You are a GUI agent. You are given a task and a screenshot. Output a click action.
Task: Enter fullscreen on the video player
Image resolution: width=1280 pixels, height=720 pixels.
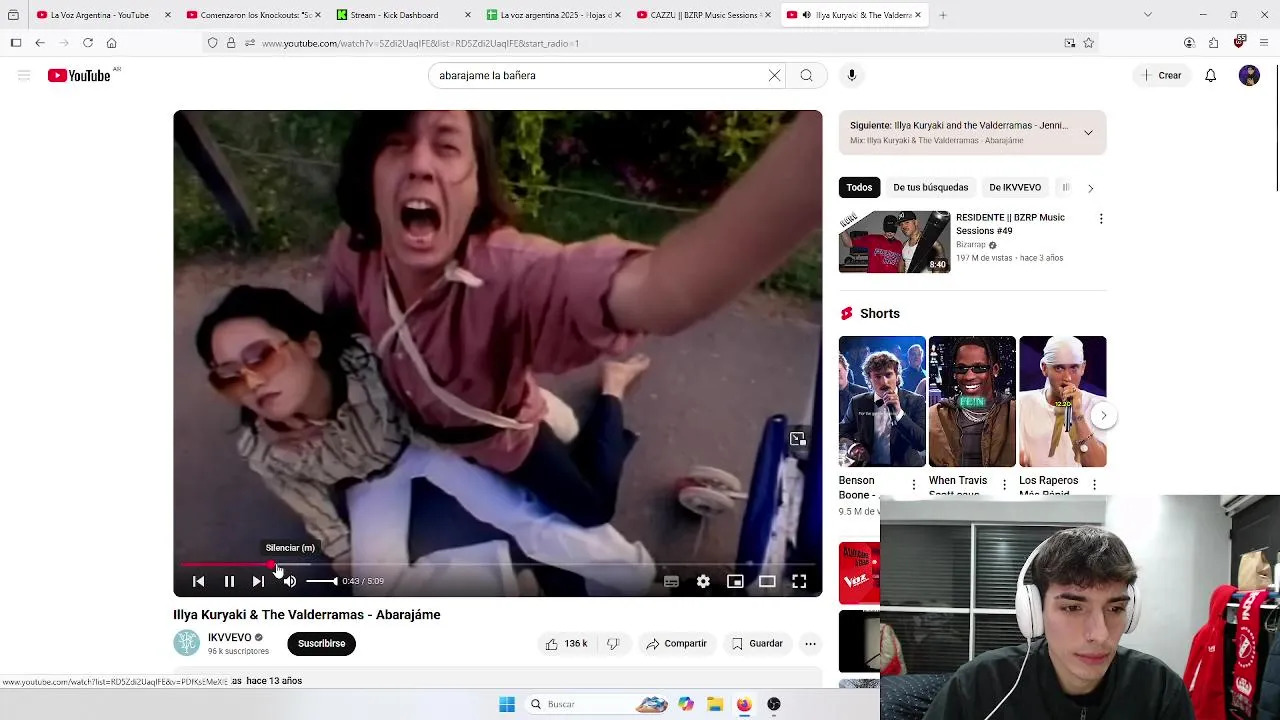coord(799,581)
